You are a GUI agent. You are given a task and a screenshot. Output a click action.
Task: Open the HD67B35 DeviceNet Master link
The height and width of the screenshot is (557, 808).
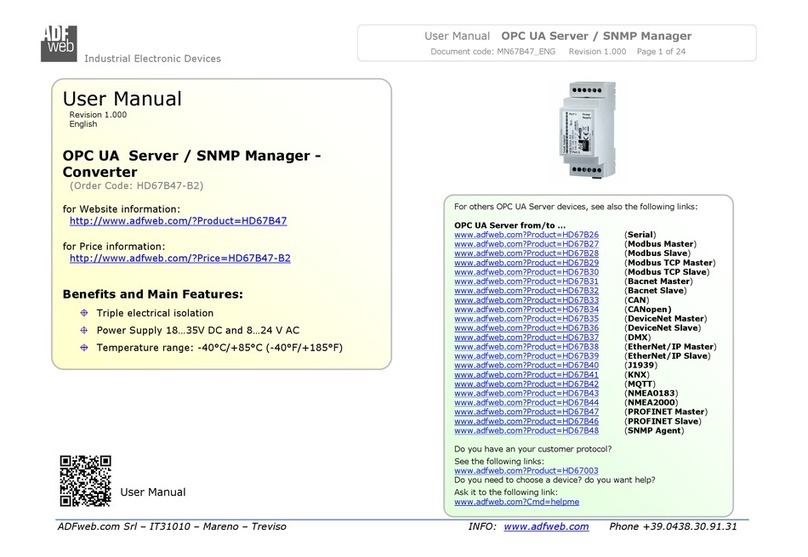[x=526, y=318]
